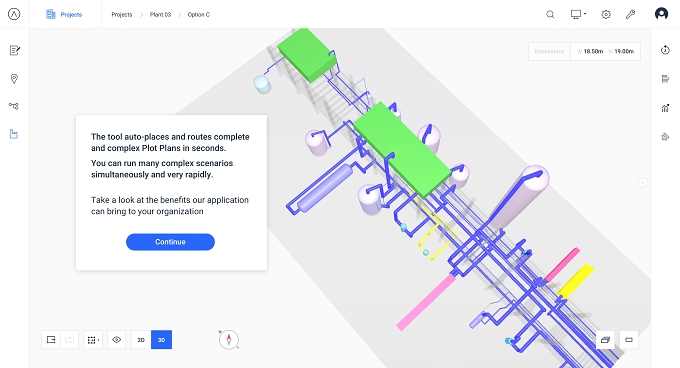Expand the monitor display dropdown
Image resolution: width=680 pixels, height=368 pixels.
pyautogui.click(x=578, y=14)
